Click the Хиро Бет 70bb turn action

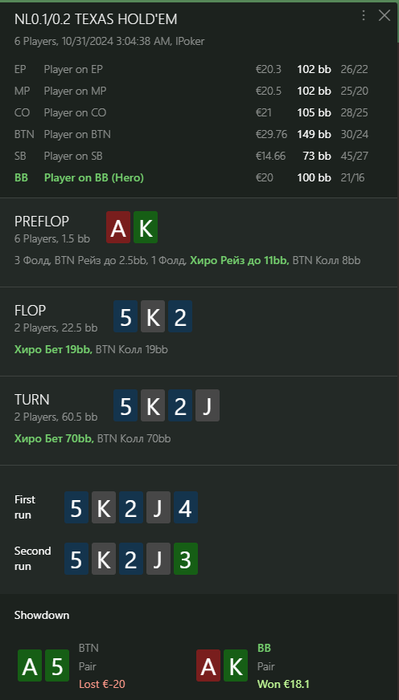pos(54,439)
